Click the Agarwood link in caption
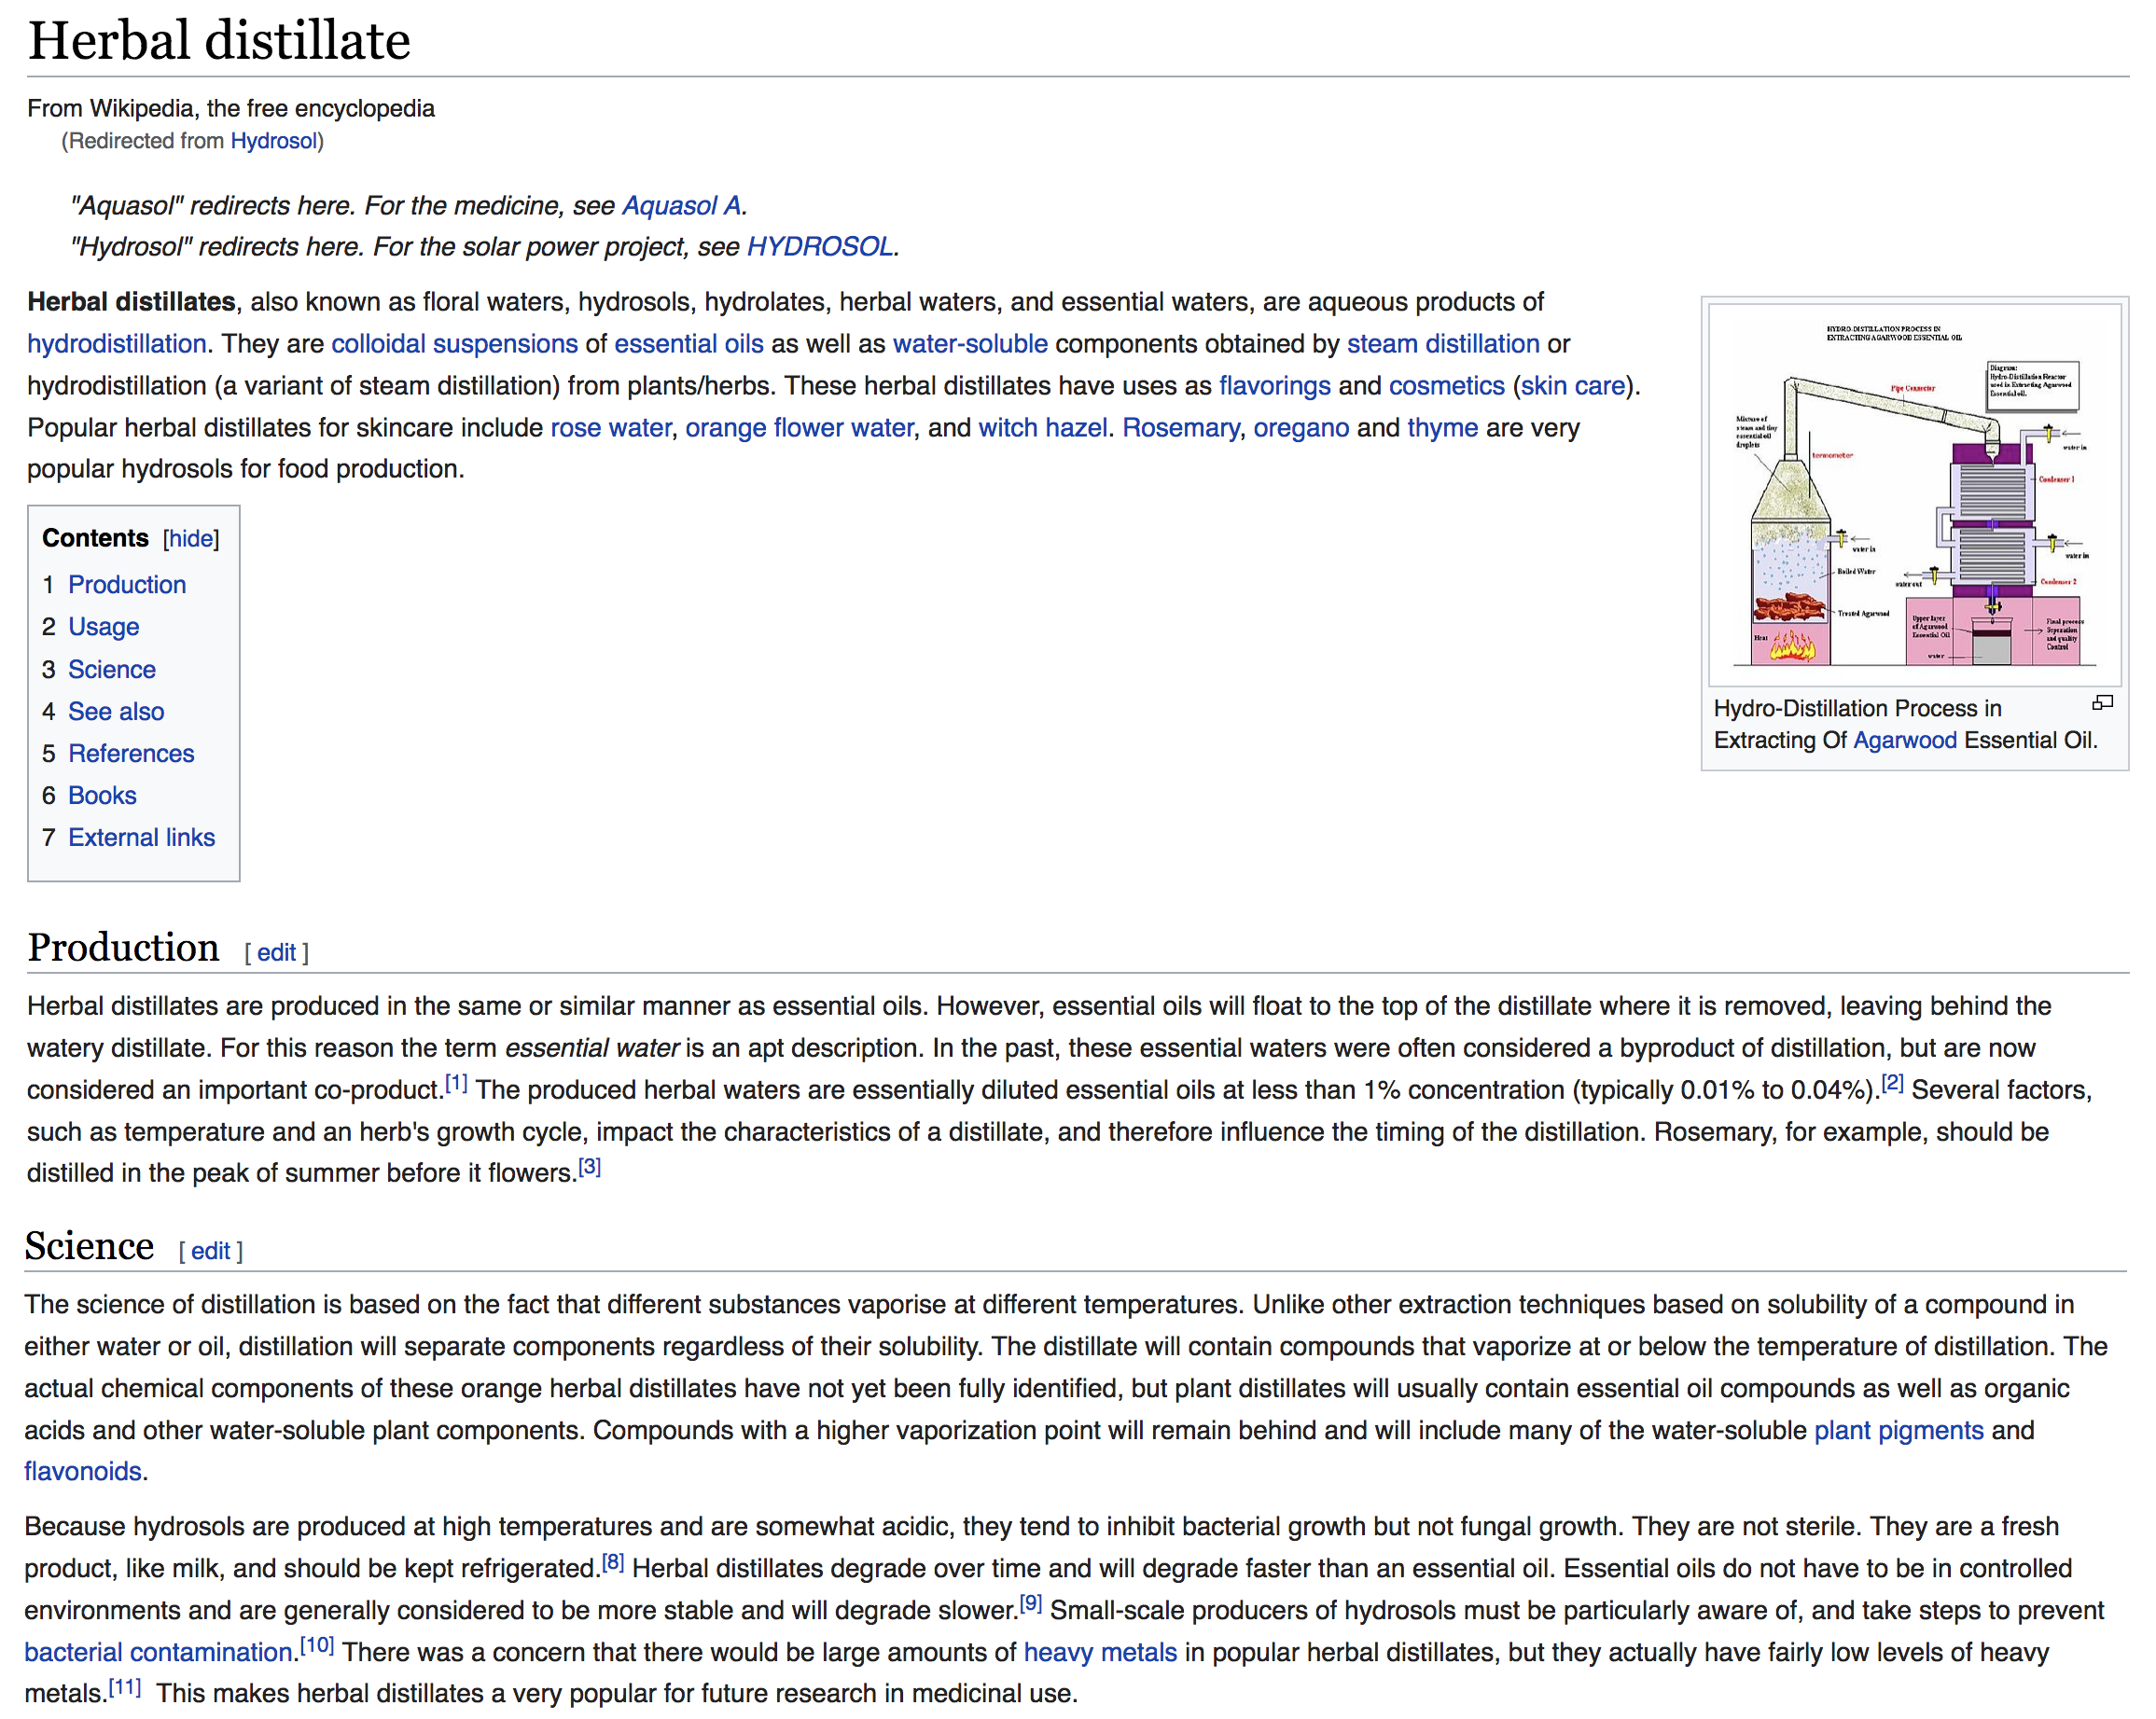 click(1904, 740)
